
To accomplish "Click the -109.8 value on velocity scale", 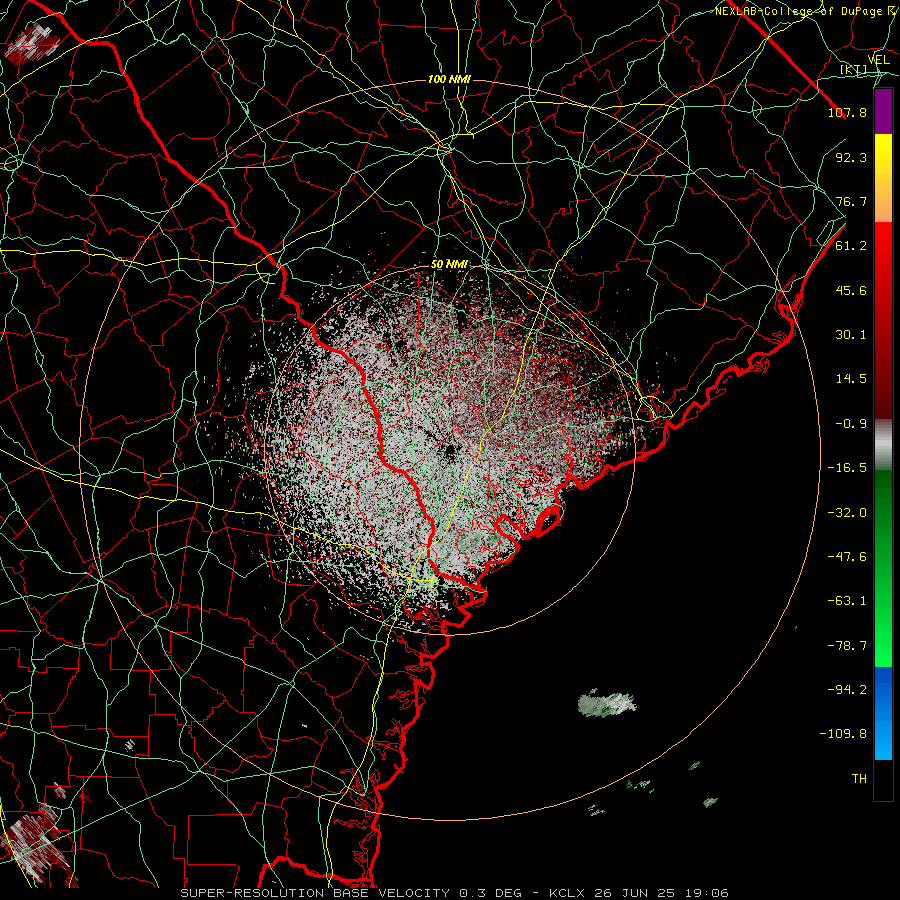I will 843,734.
